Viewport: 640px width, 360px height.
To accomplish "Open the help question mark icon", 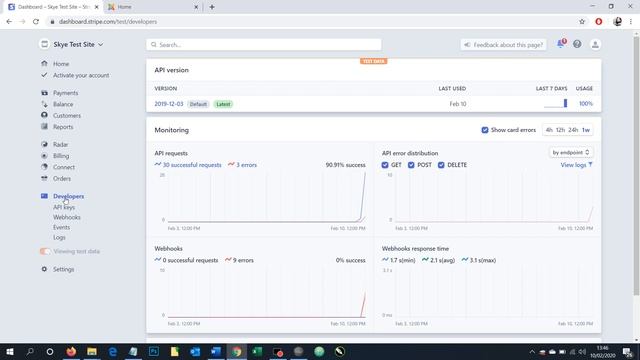I will (577, 44).
